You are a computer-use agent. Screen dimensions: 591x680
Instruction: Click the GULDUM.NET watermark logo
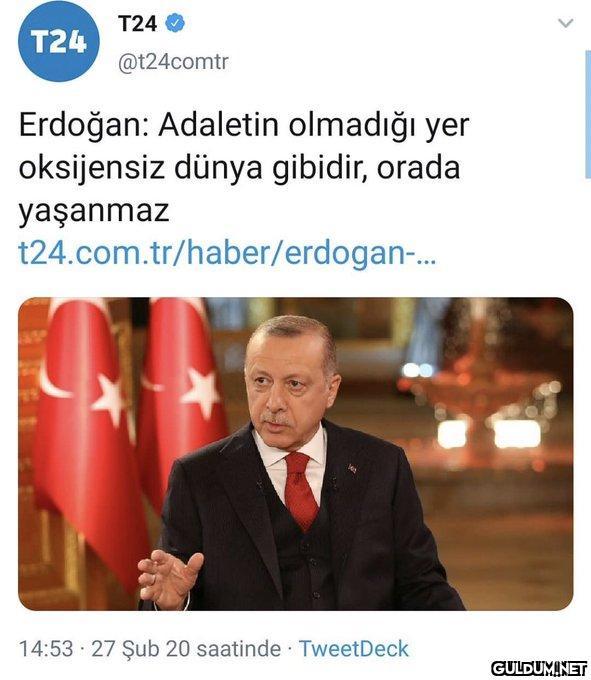539,668
